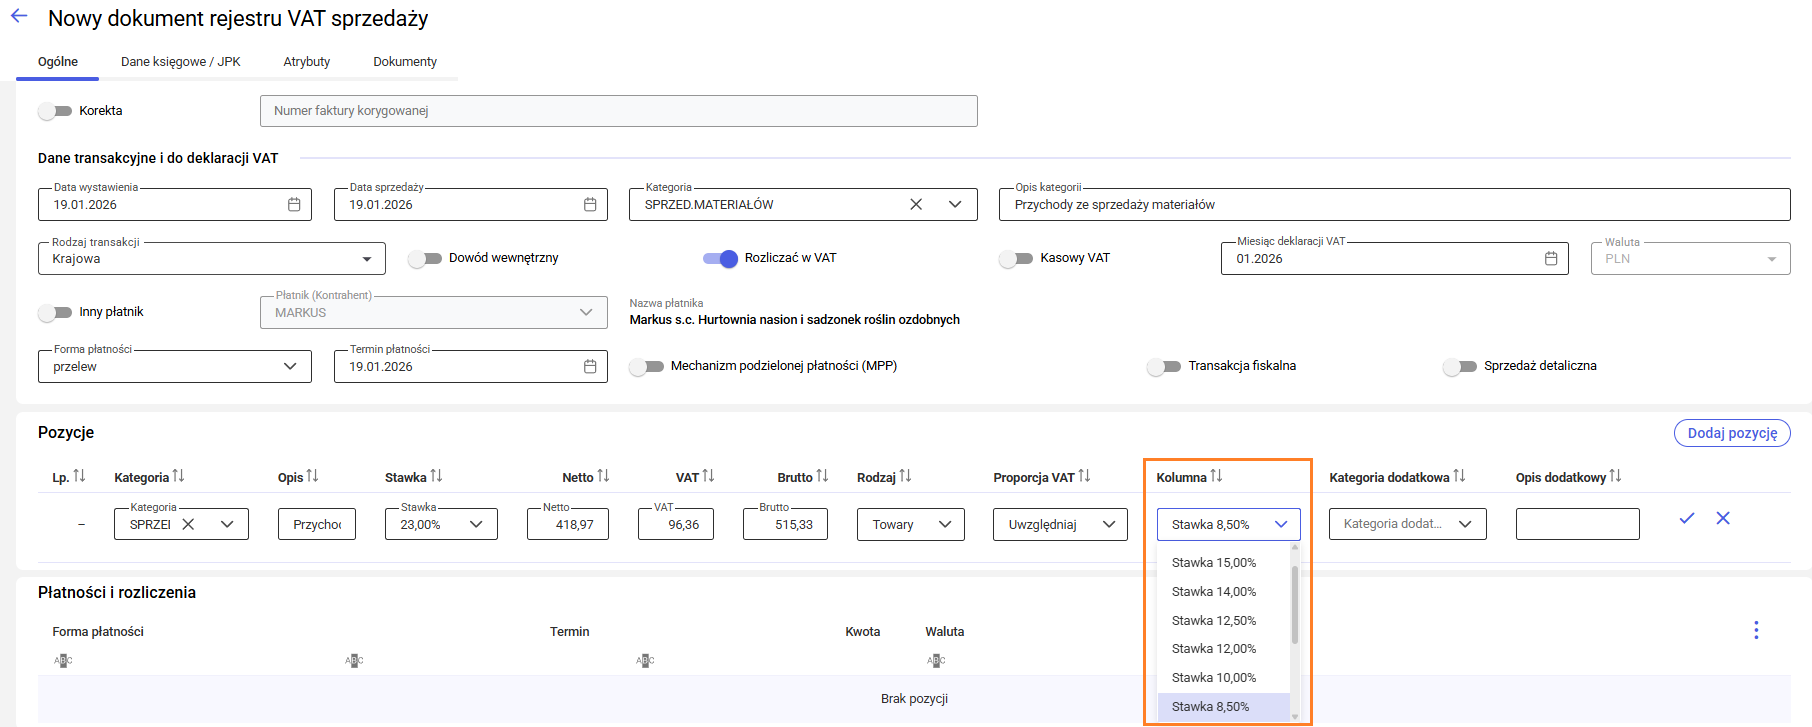
Task: Click the back arrow next to the title
Action: click(x=19, y=16)
